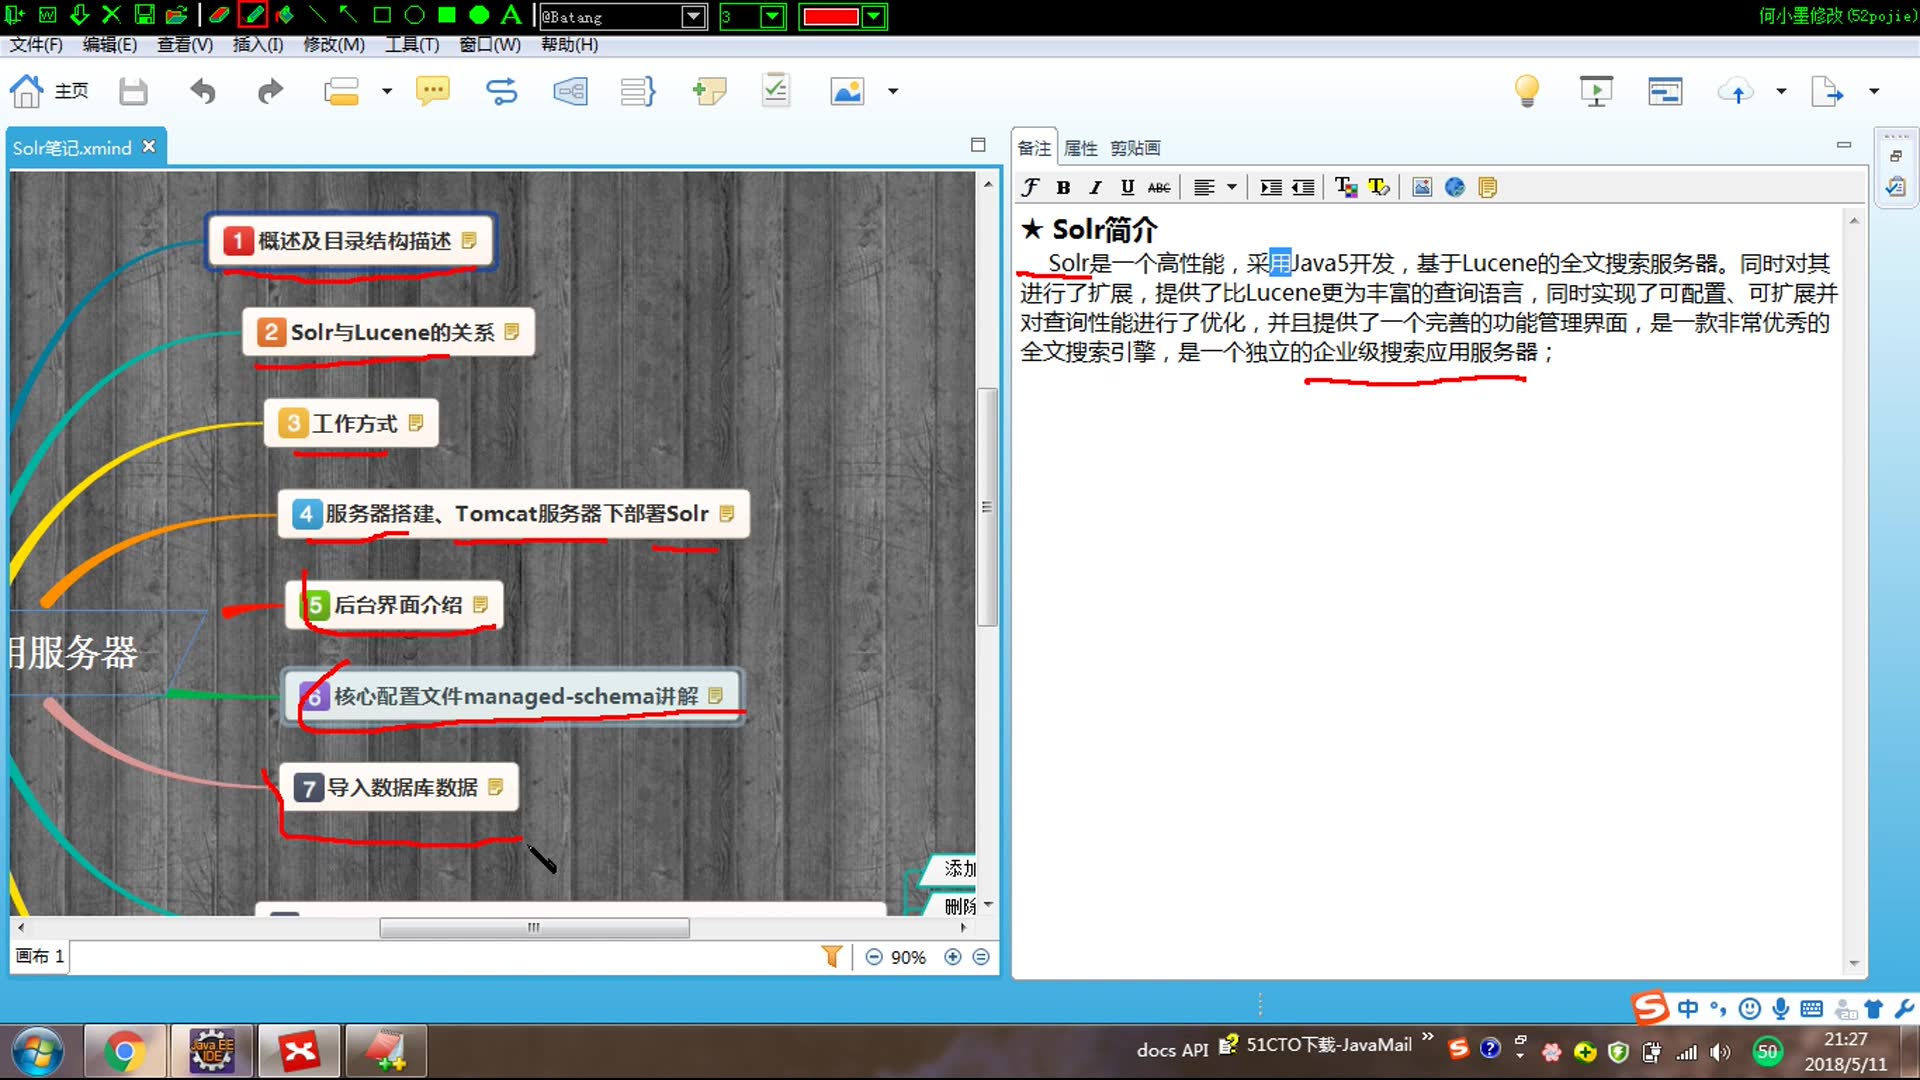Click the green floppy save annotation icon
The height and width of the screenshot is (1080, 1920).
[144, 15]
